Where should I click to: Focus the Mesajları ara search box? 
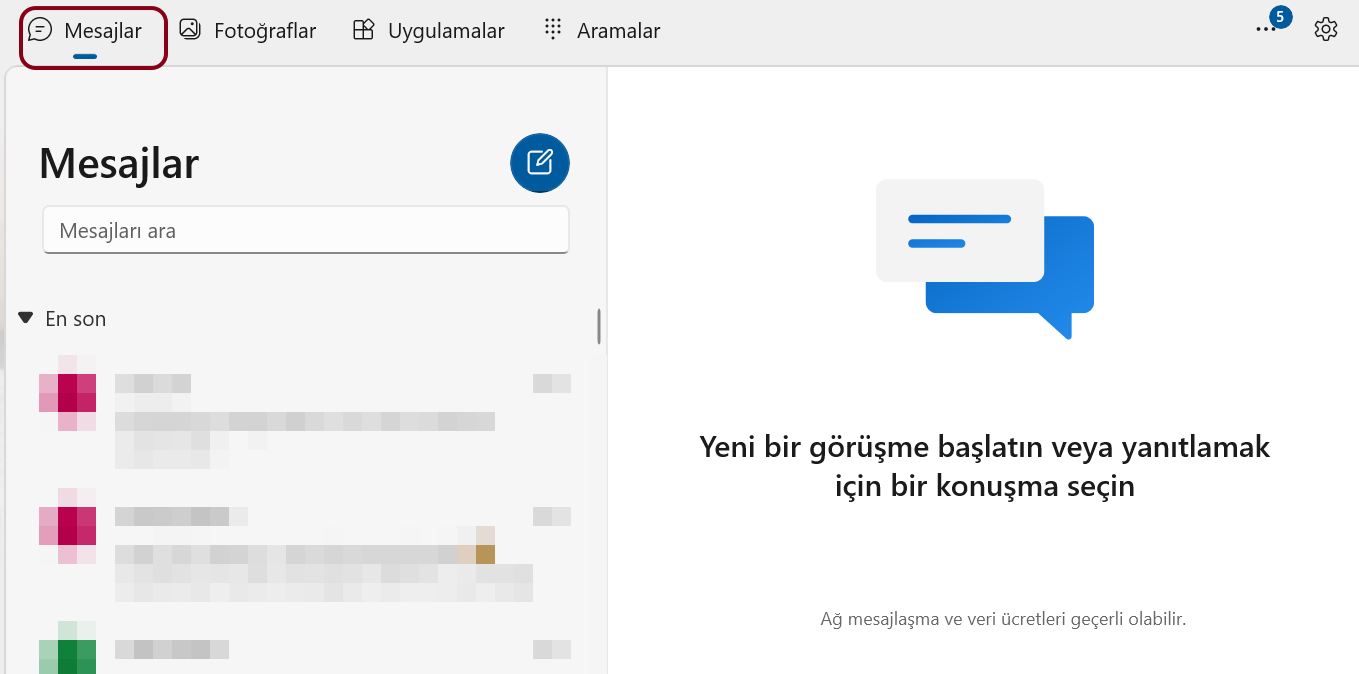pyautogui.click(x=305, y=231)
